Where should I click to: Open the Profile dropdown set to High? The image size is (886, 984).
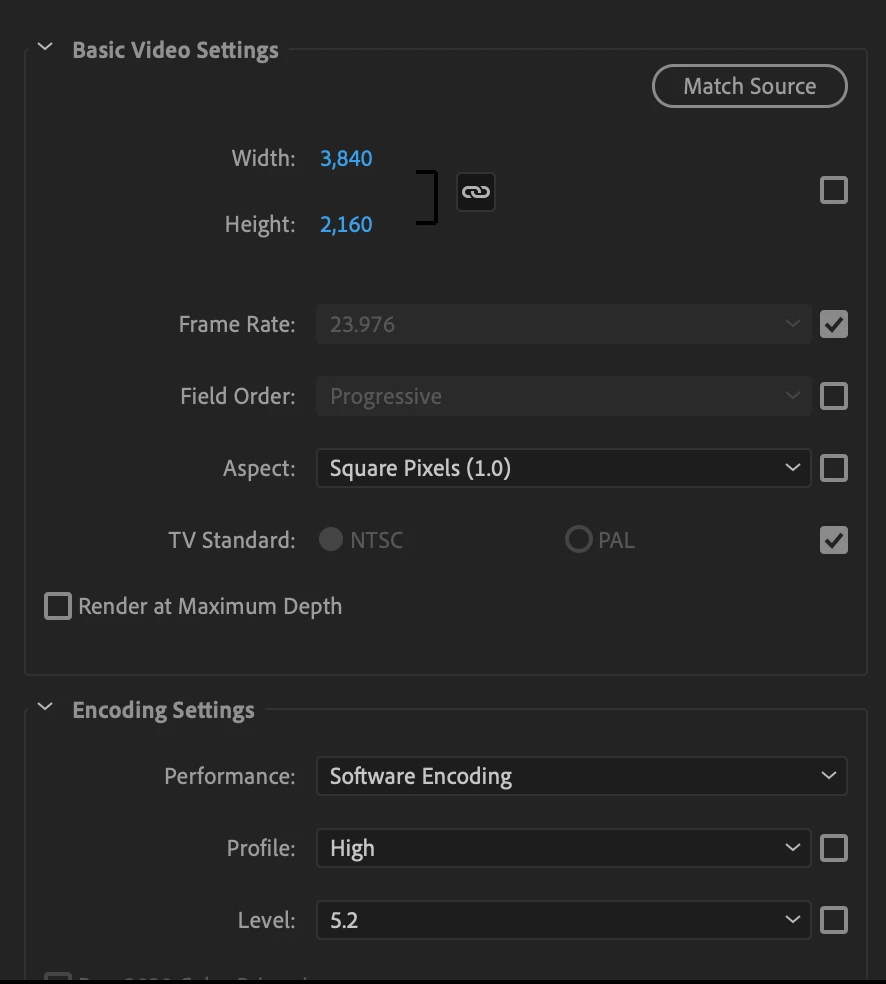point(563,848)
